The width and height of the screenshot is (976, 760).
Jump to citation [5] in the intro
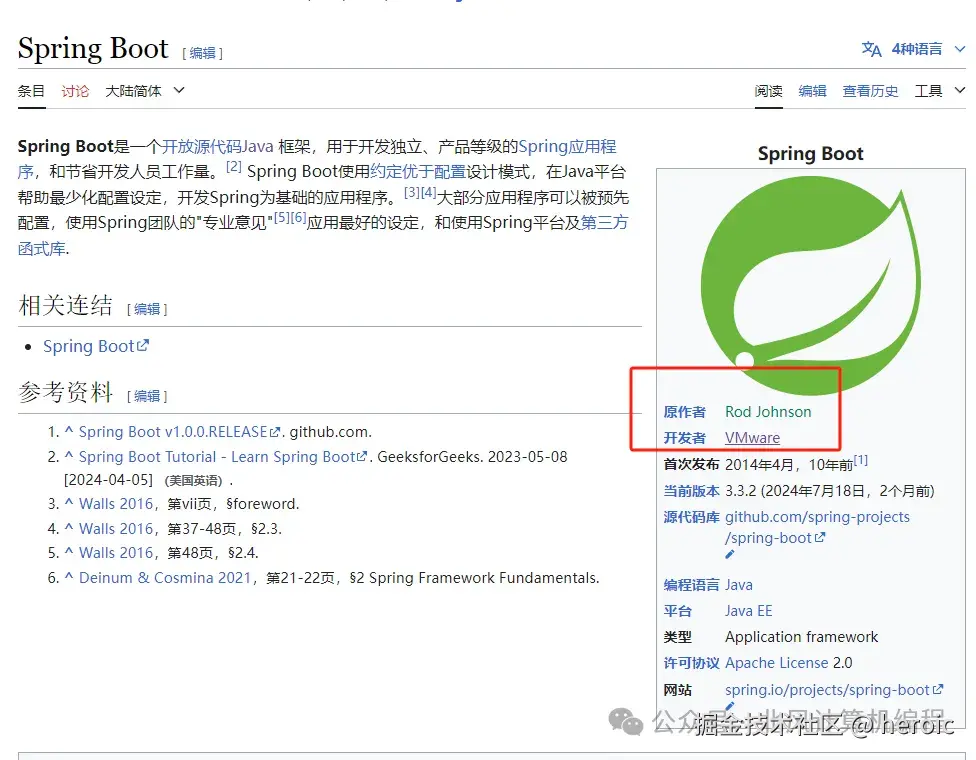(x=282, y=217)
